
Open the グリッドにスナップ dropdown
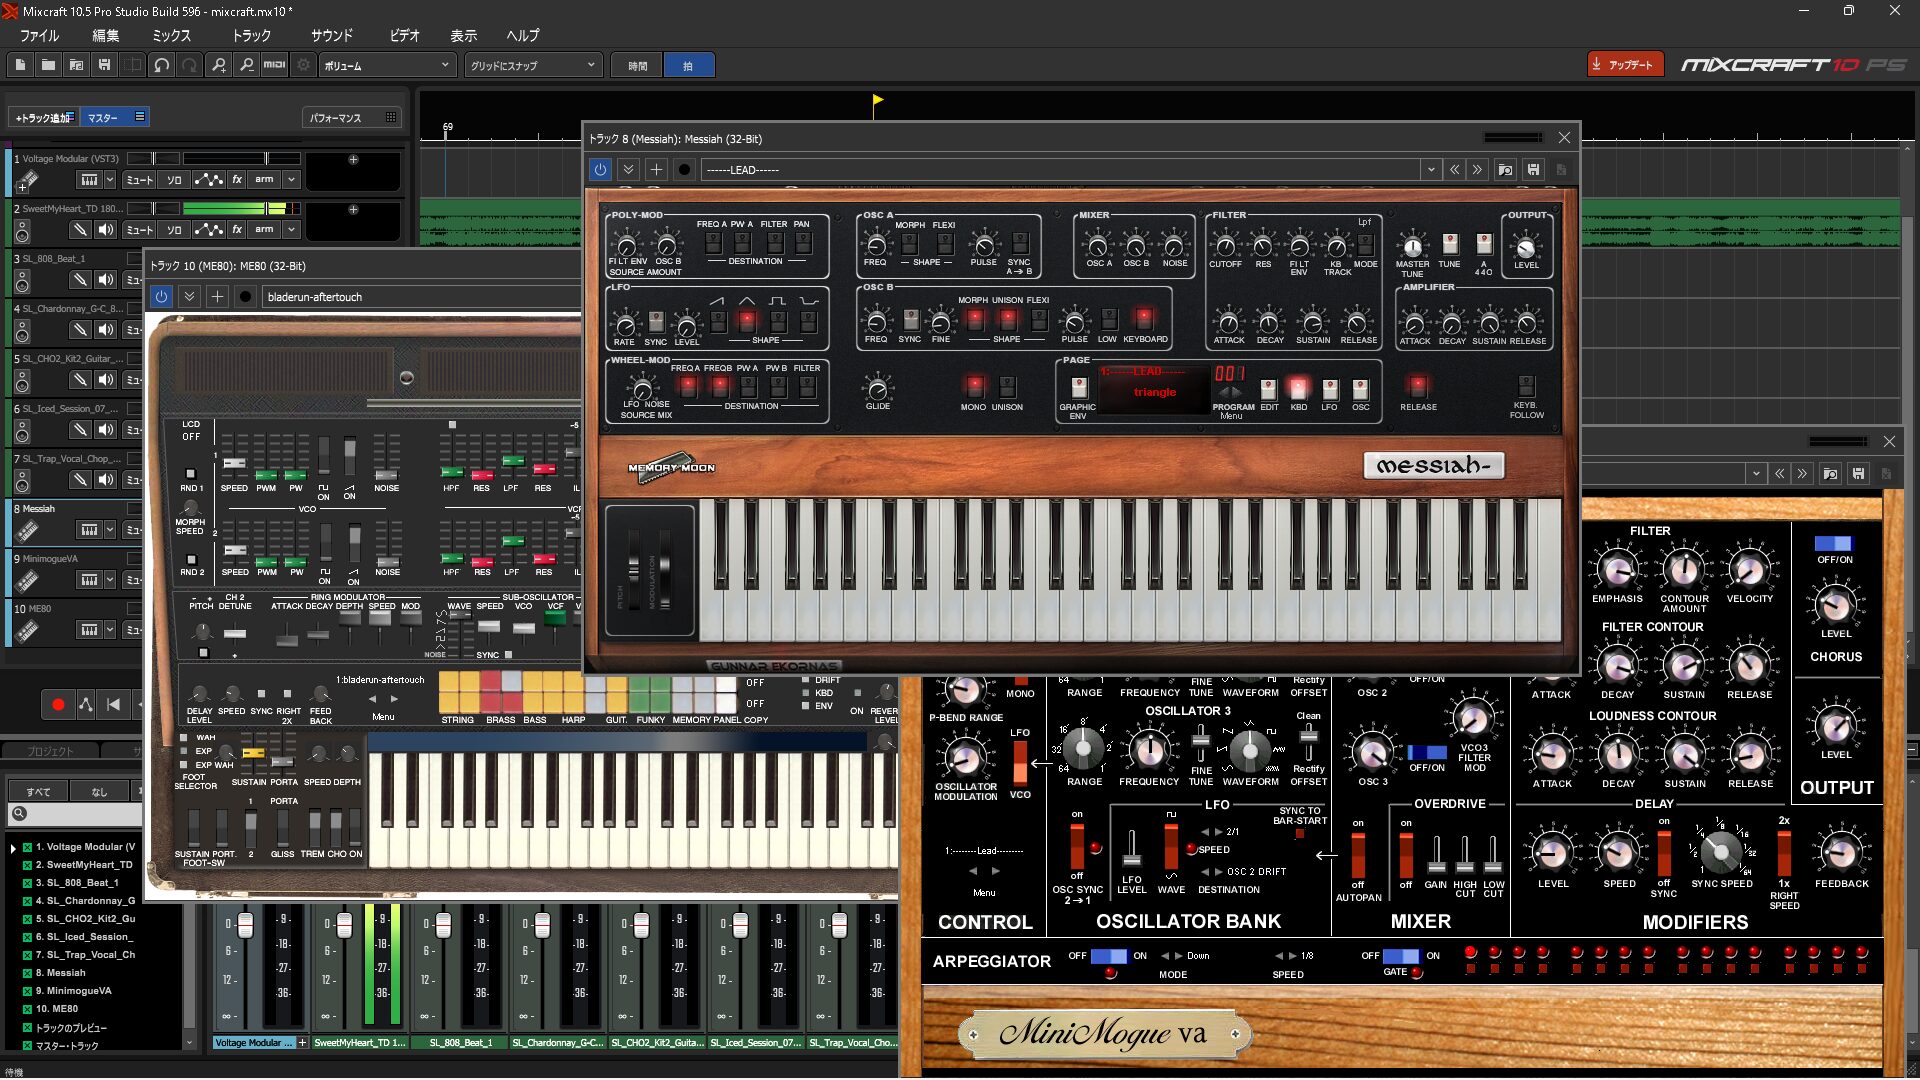tap(533, 65)
